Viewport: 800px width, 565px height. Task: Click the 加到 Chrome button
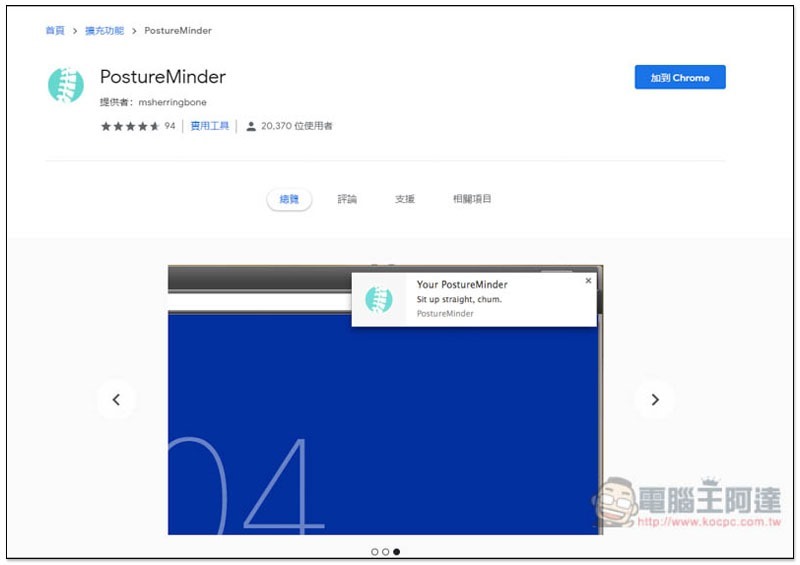(x=680, y=77)
